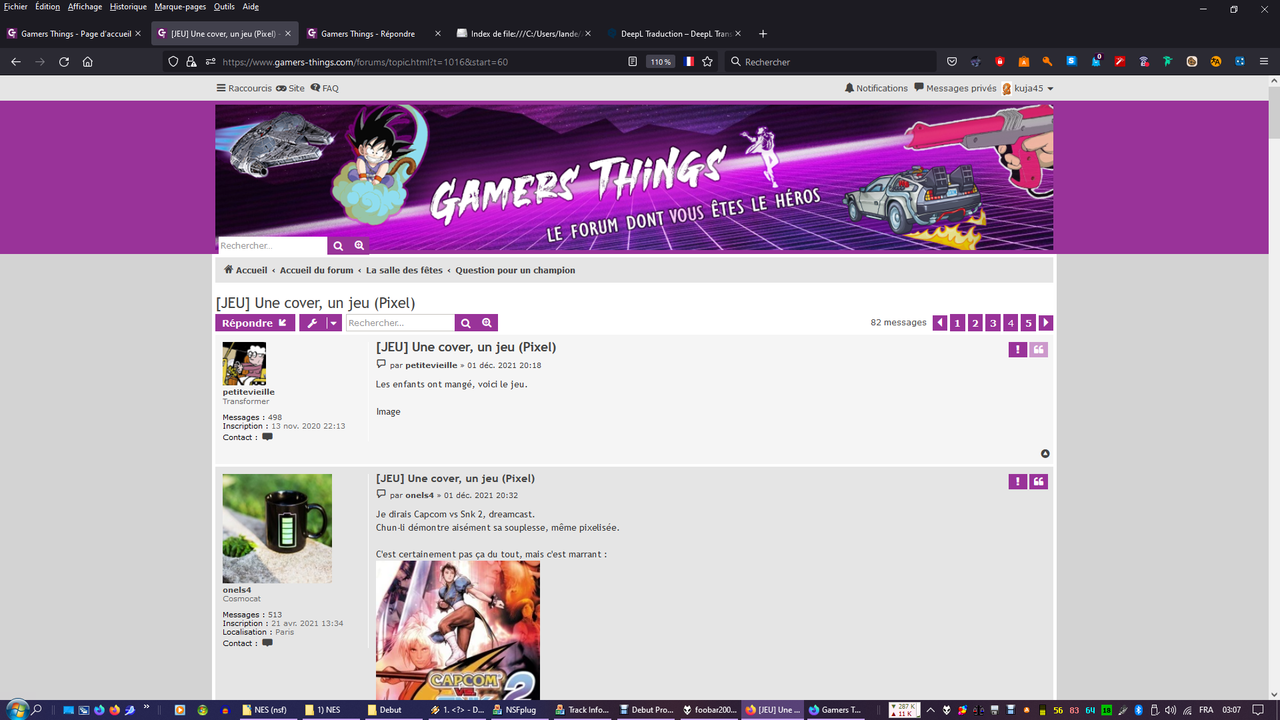Go to next page arrow in pagination
The height and width of the screenshot is (720, 1280).
click(x=1046, y=323)
